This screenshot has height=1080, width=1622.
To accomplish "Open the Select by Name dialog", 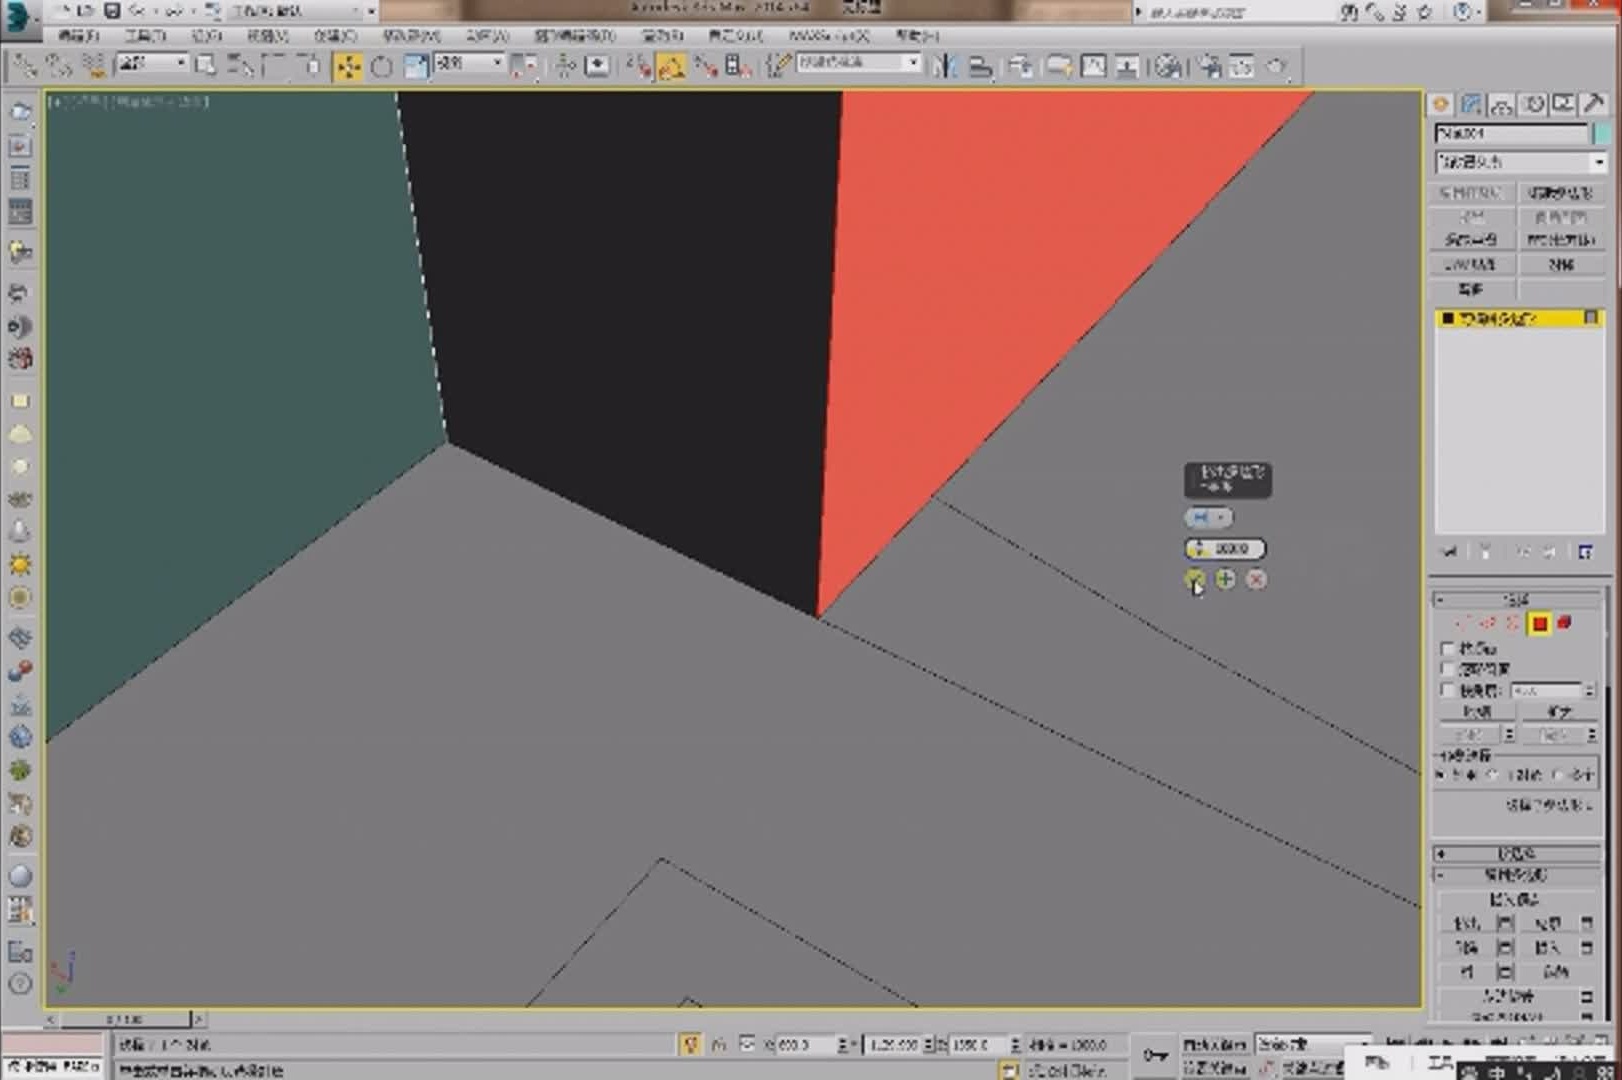I will (x=240, y=66).
